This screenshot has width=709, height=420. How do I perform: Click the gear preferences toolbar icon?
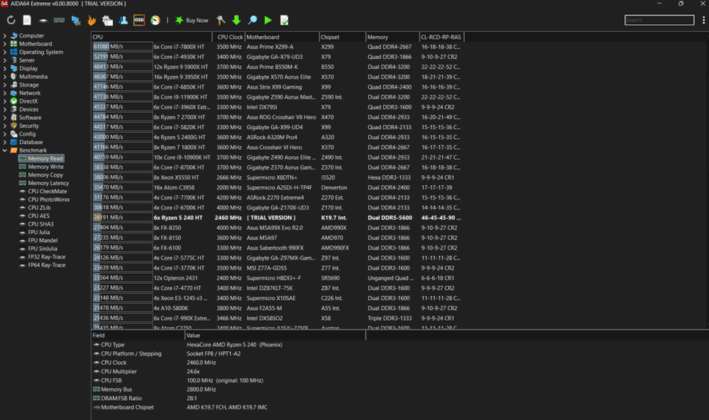107,20
